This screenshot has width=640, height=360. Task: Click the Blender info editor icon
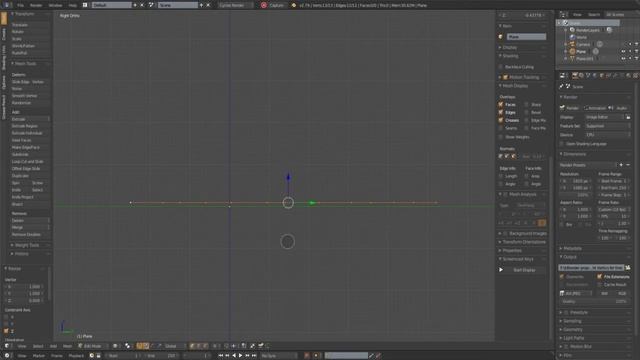click(x=7, y=5)
